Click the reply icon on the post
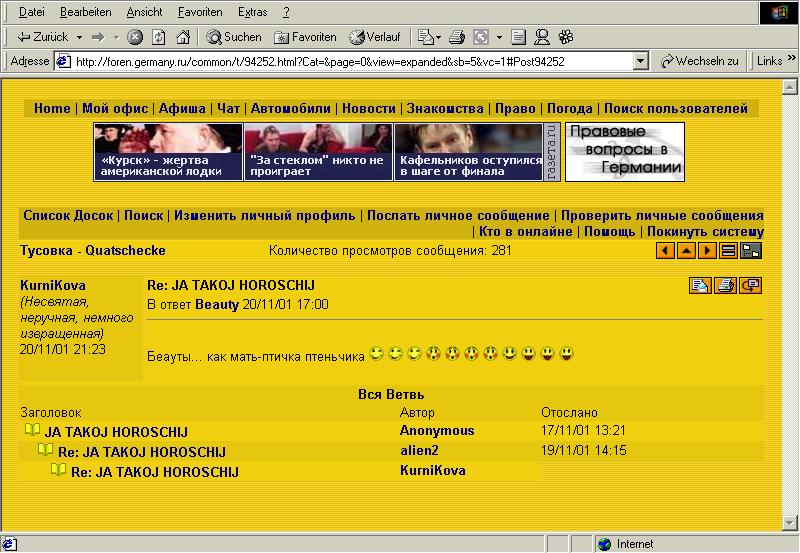 pos(749,286)
